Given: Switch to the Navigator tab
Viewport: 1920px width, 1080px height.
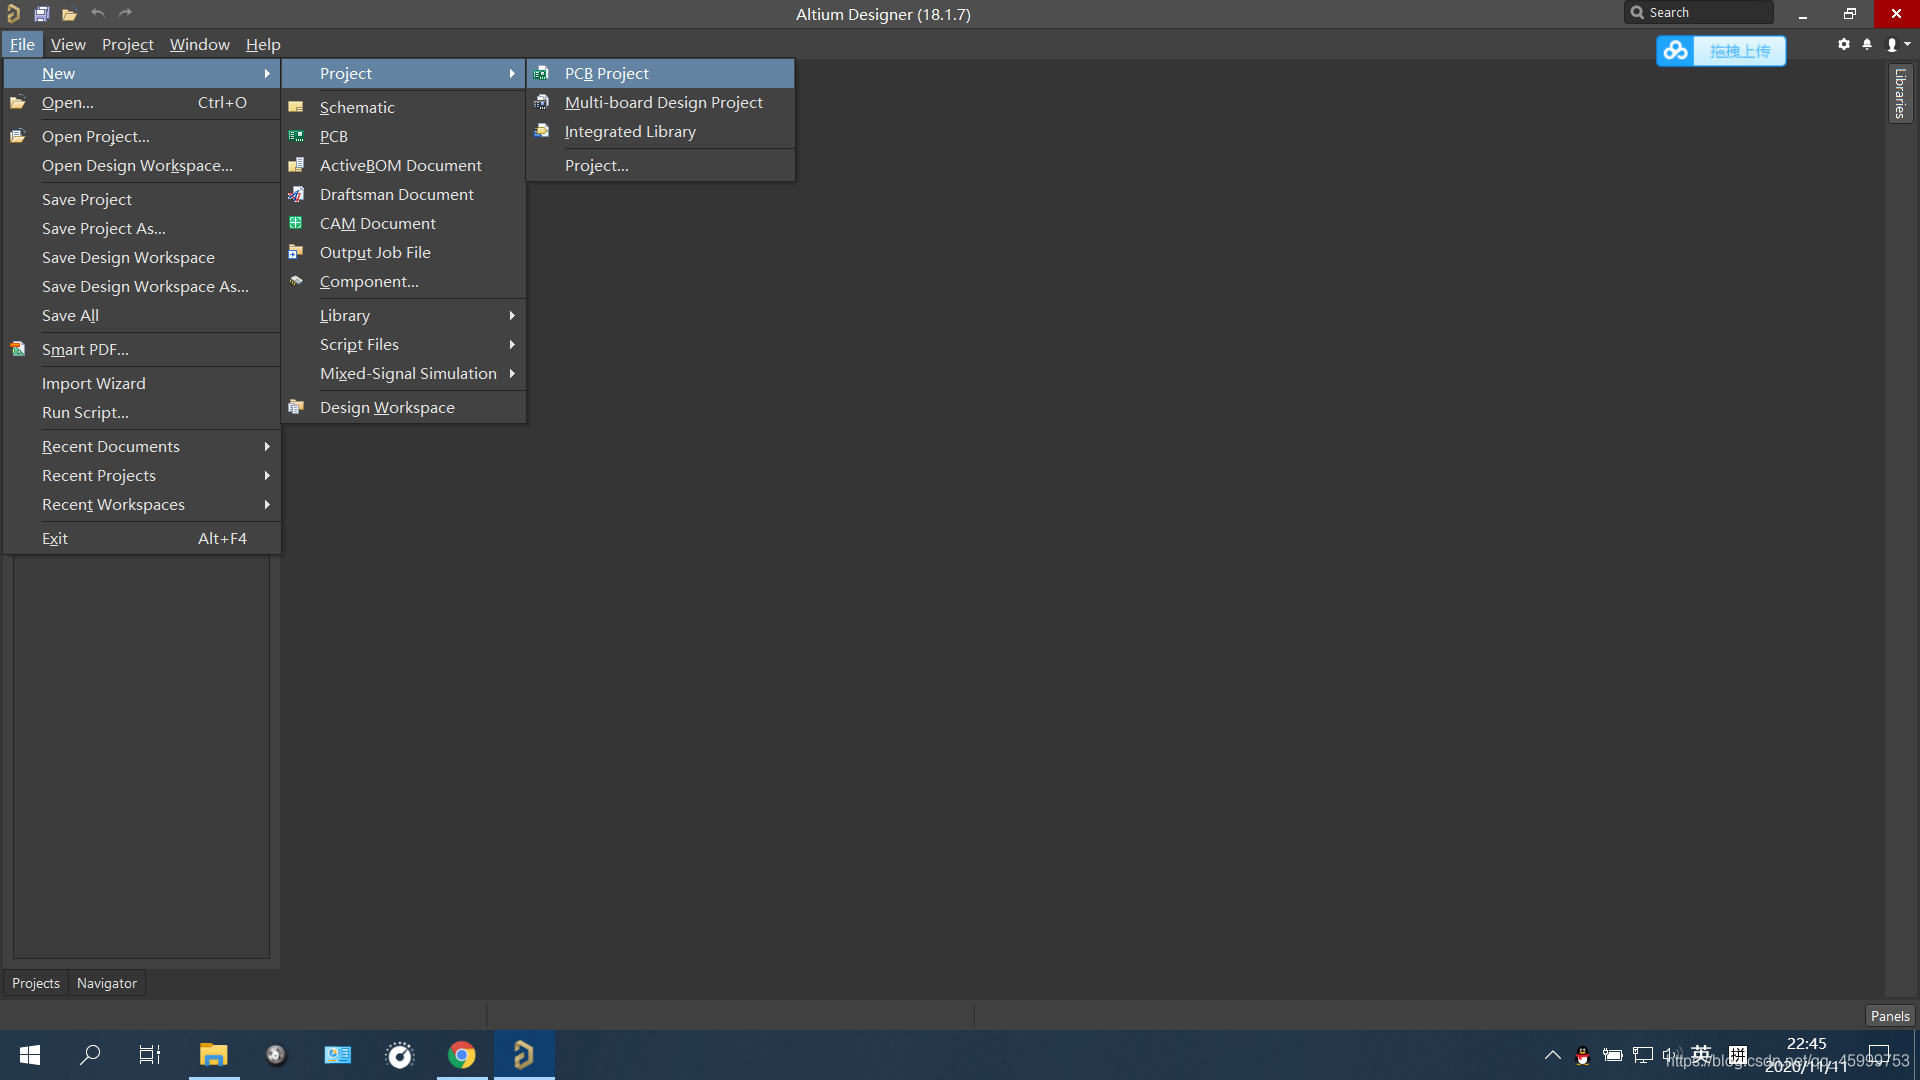Looking at the screenshot, I should tap(106, 983).
